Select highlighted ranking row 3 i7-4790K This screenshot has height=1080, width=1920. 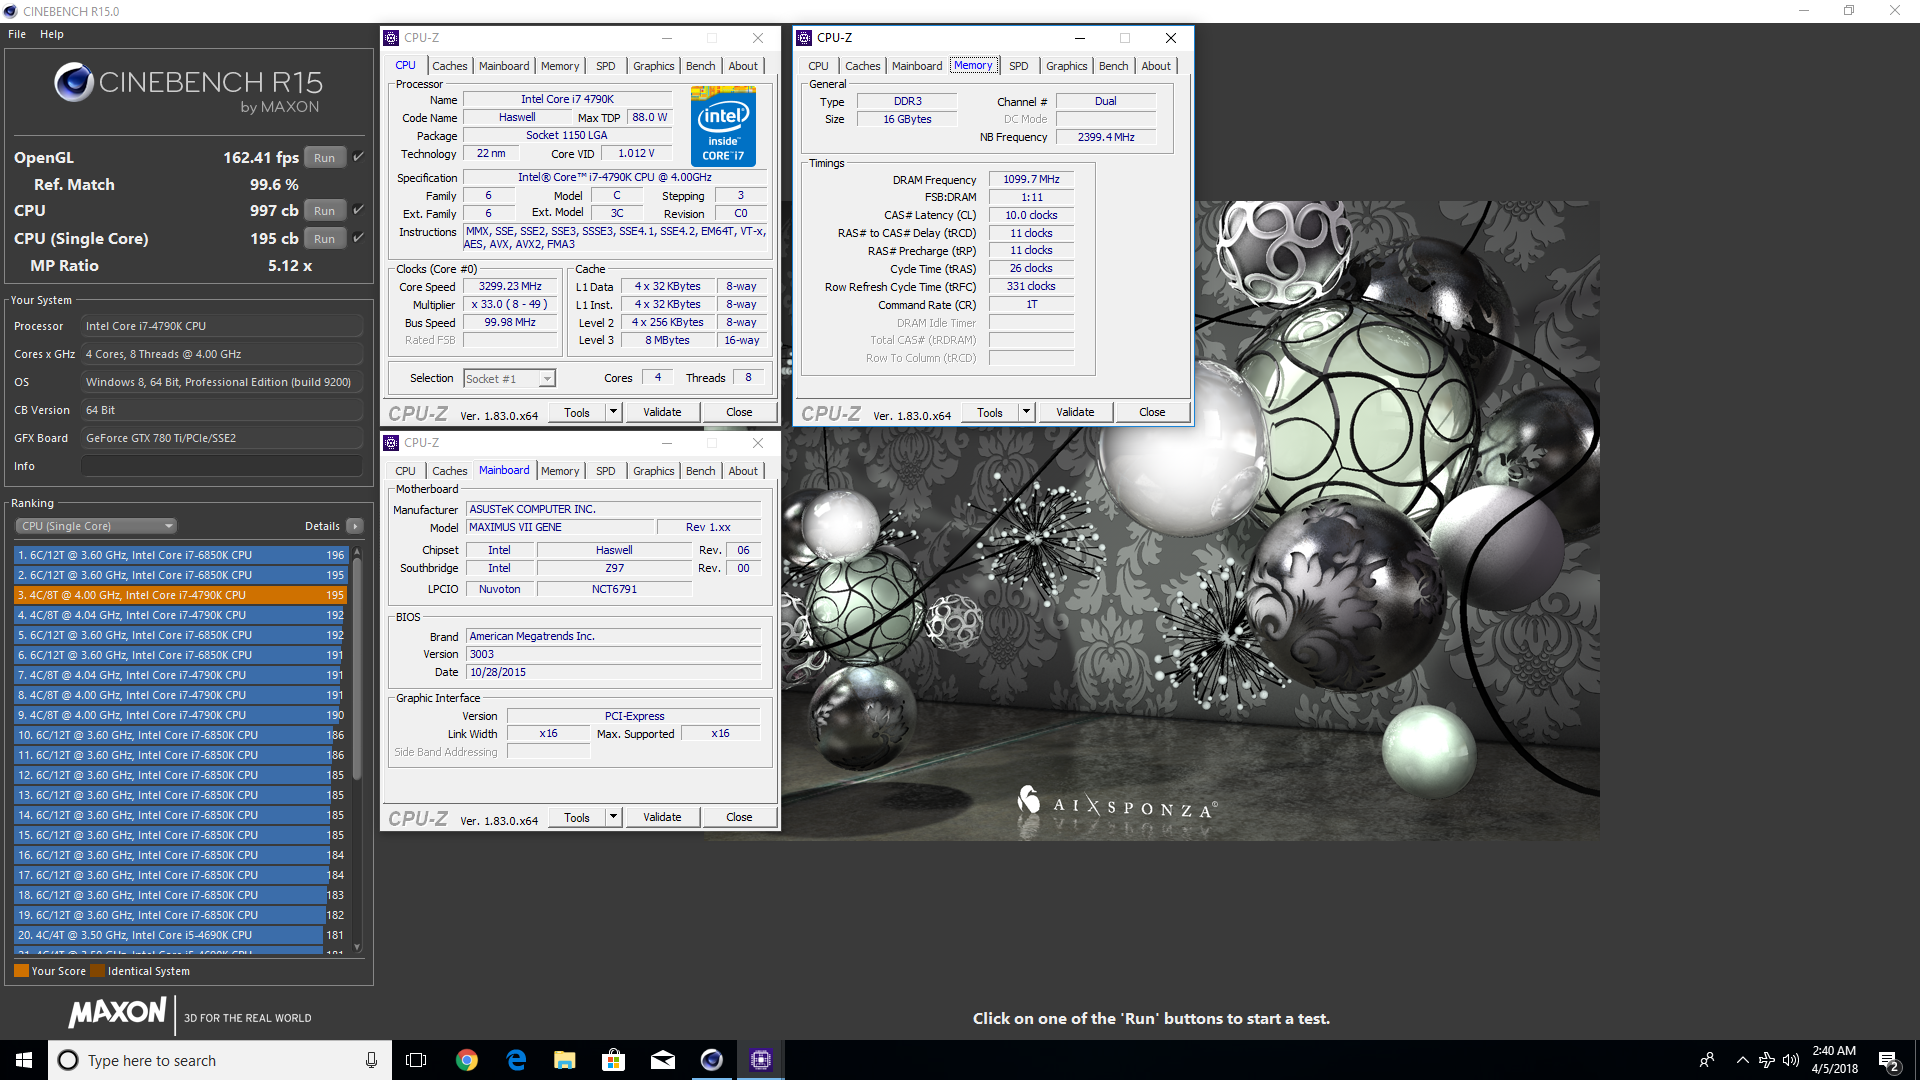click(x=180, y=595)
